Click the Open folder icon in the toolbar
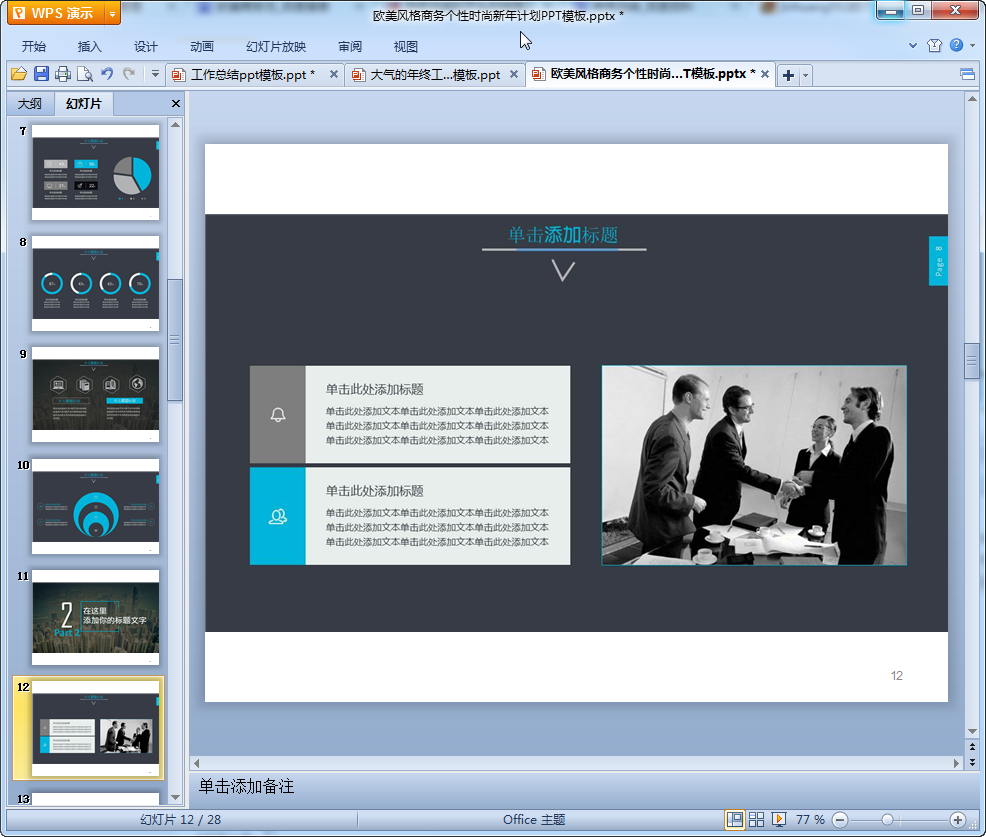986x837 pixels. coord(19,74)
